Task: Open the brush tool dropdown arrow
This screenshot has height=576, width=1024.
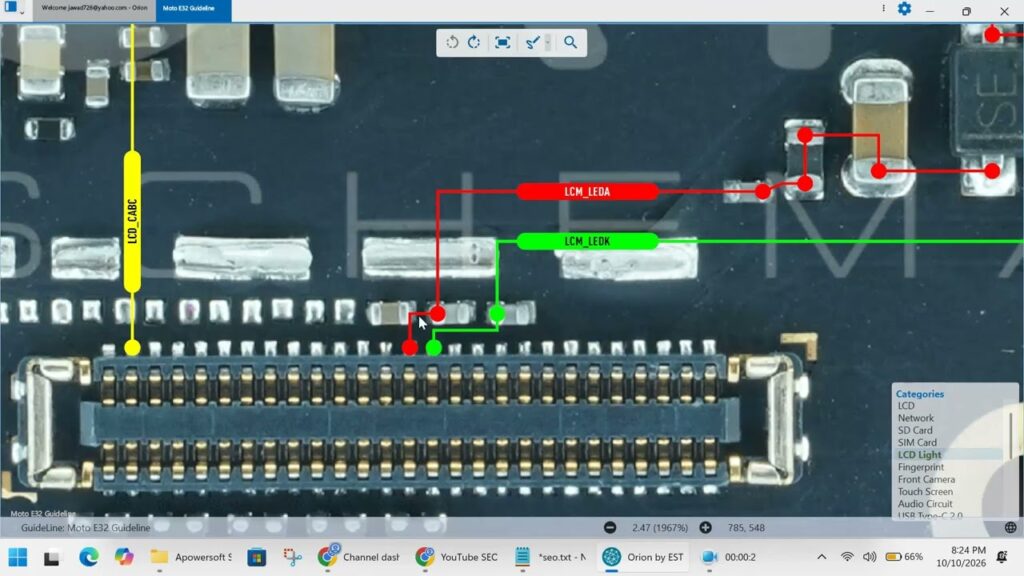Action: [547, 42]
